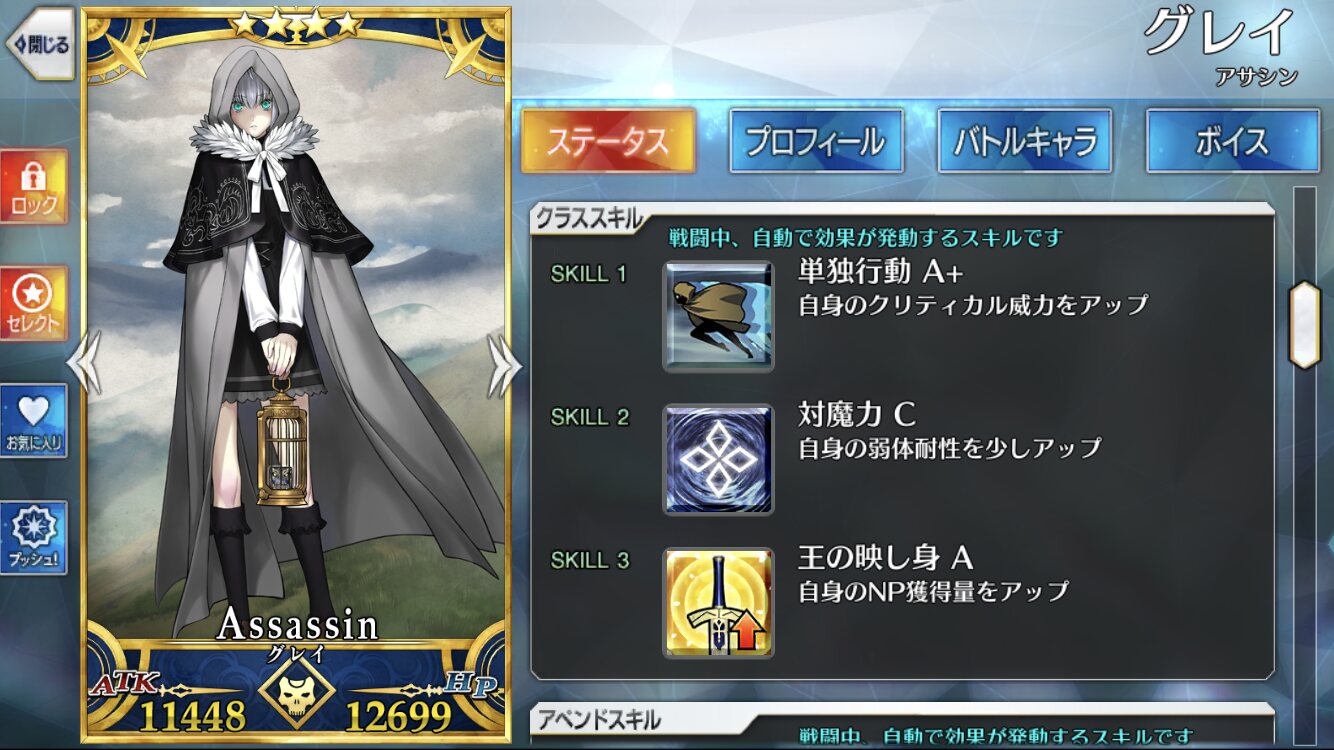The image size is (1334, 750).
Task: Toggle the ロック lock button
Action: [x=34, y=187]
